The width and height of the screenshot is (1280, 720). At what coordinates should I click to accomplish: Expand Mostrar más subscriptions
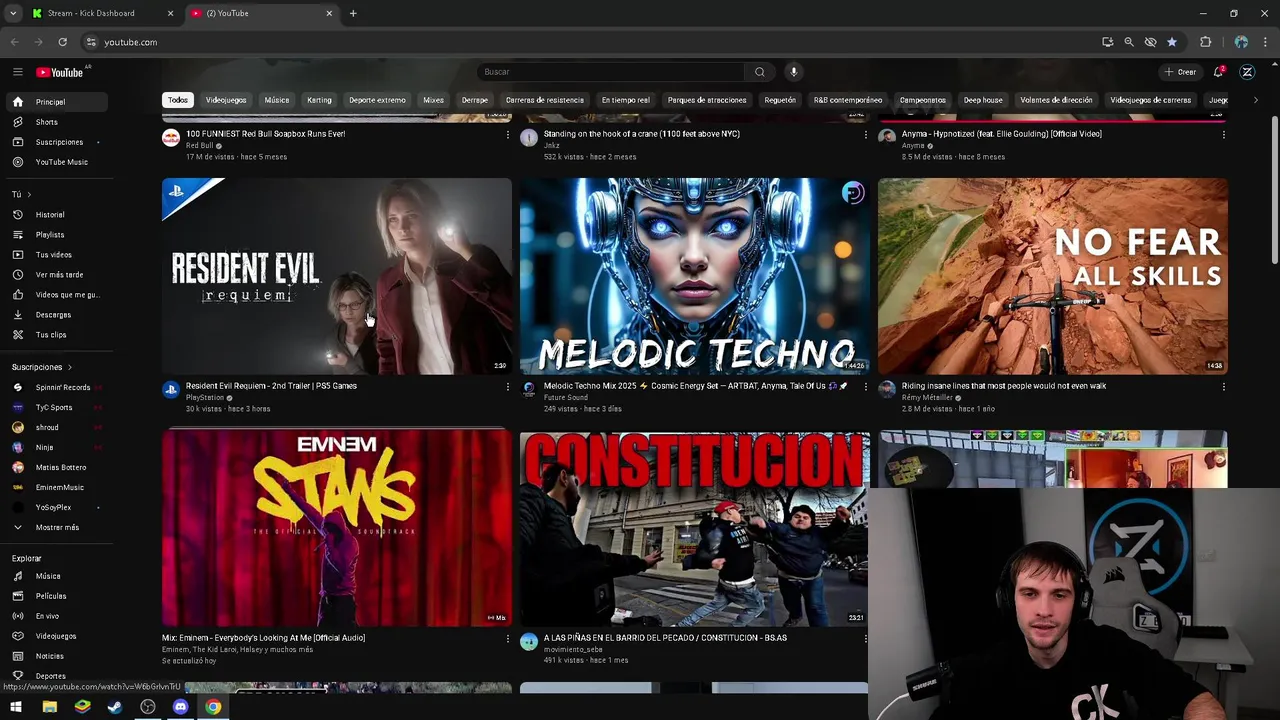[x=56, y=527]
